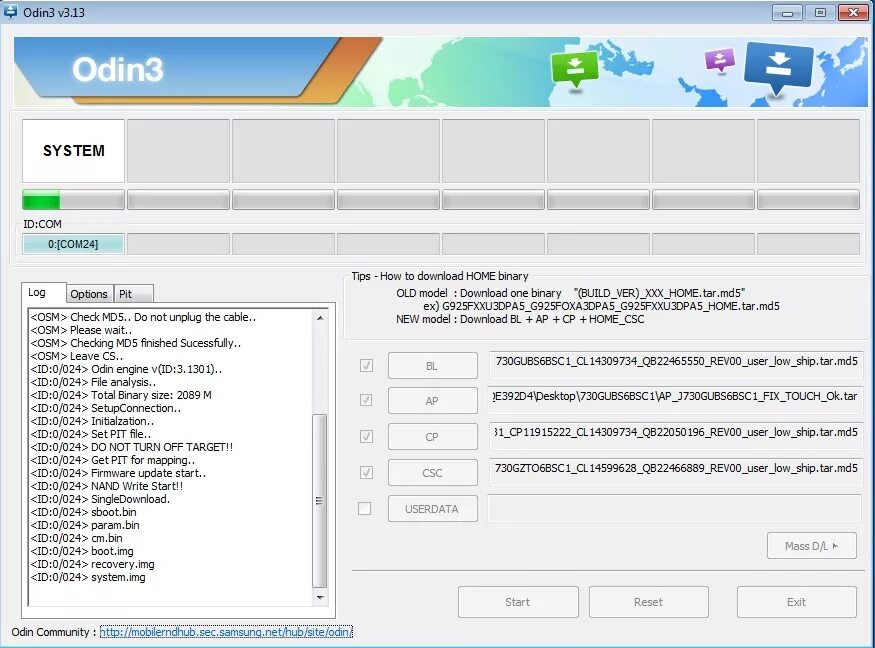This screenshot has height=648, width=875.
Task: Click log line 'param.bin'
Action: click(85, 525)
